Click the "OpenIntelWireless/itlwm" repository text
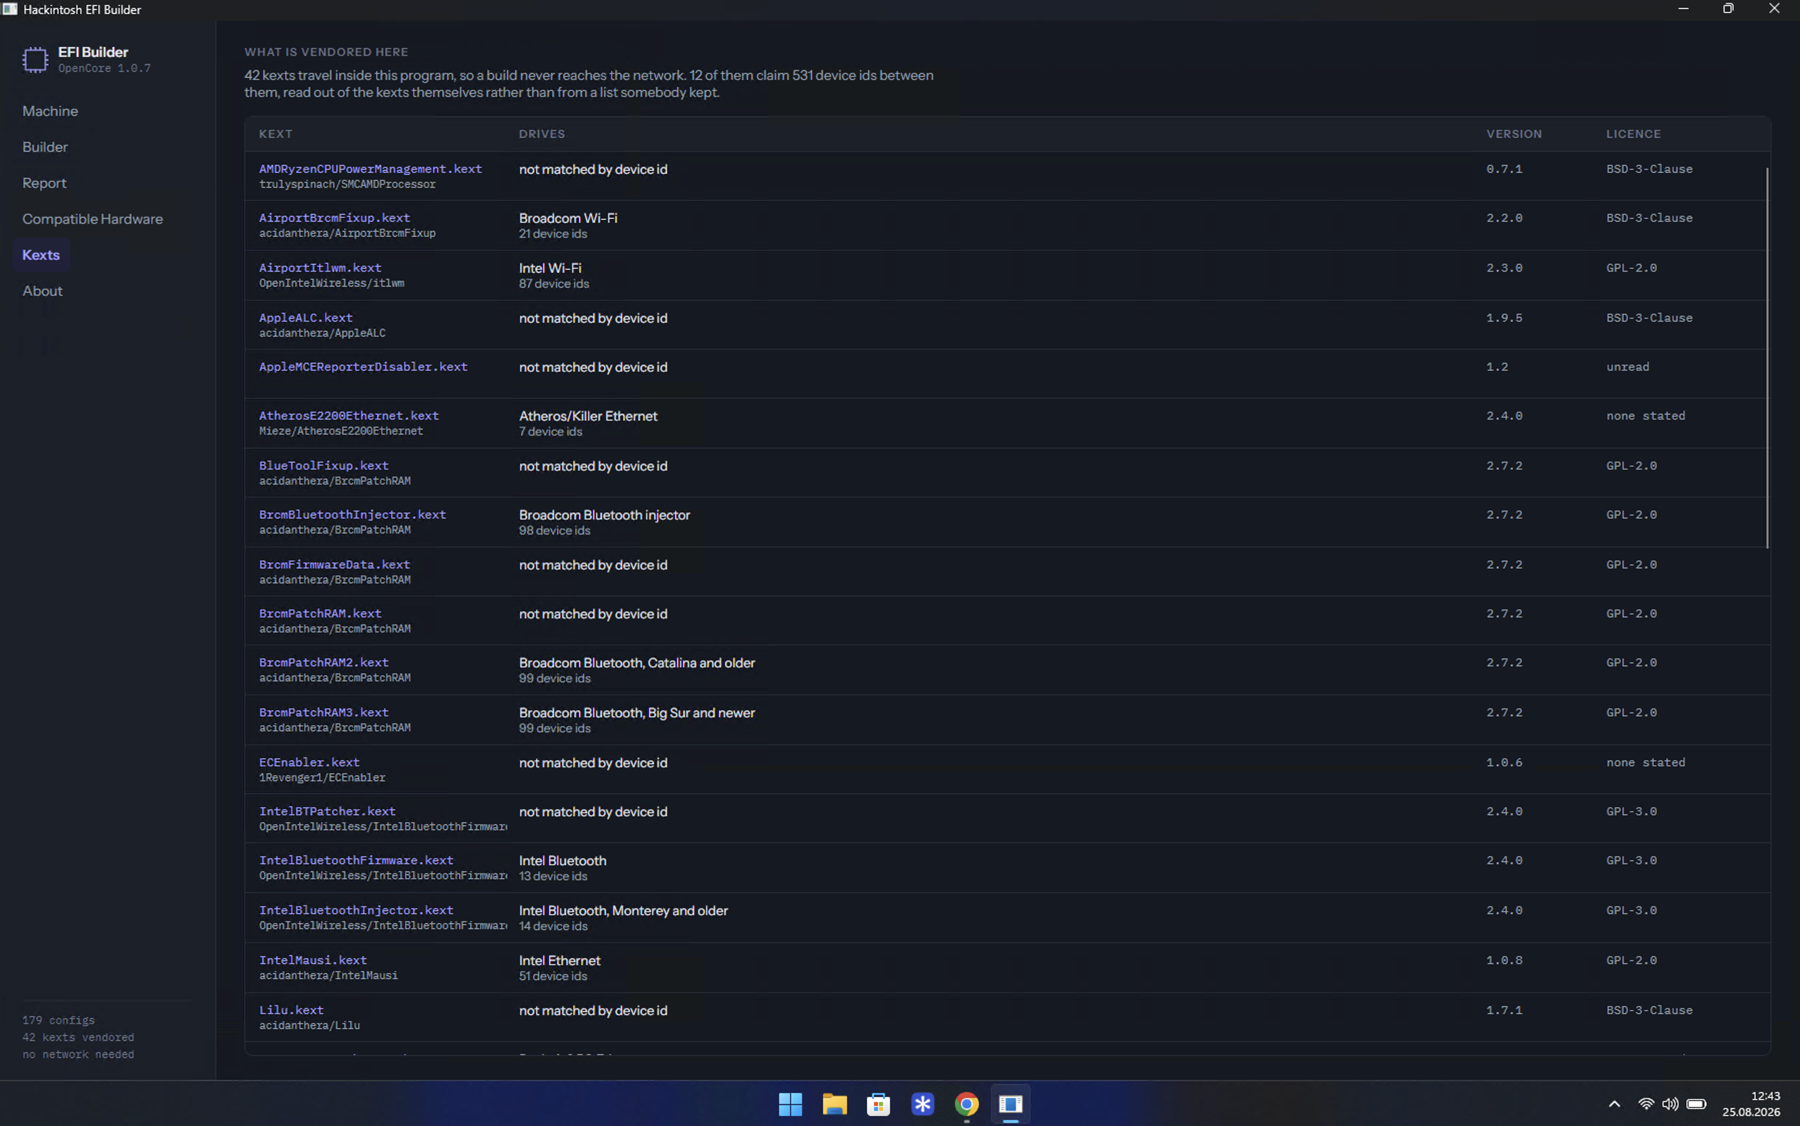The height and width of the screenshot is (1126, 1800). point(332,284)
